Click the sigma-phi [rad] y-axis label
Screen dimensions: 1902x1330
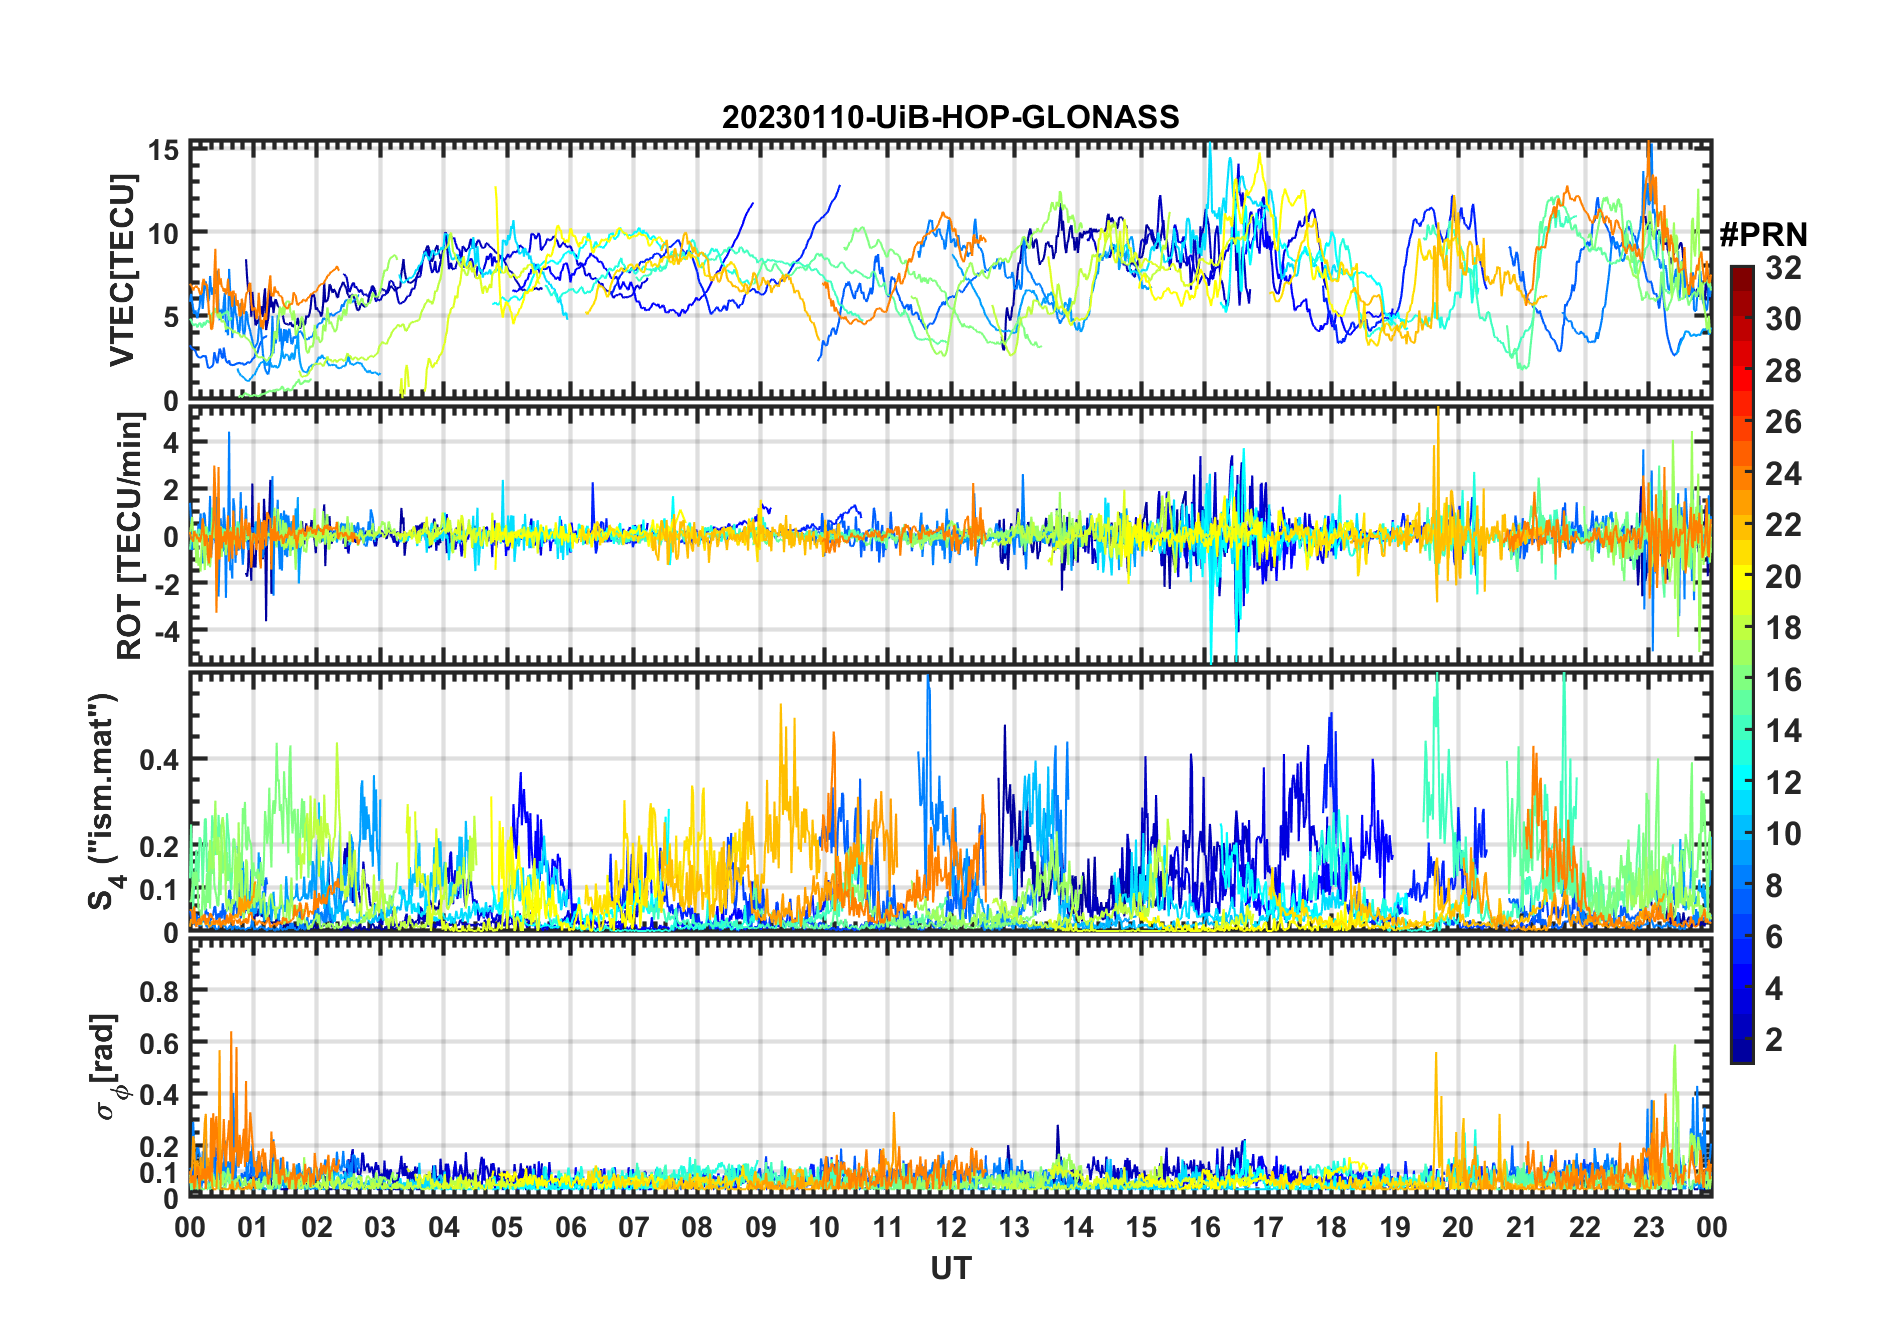point(108,1066)
